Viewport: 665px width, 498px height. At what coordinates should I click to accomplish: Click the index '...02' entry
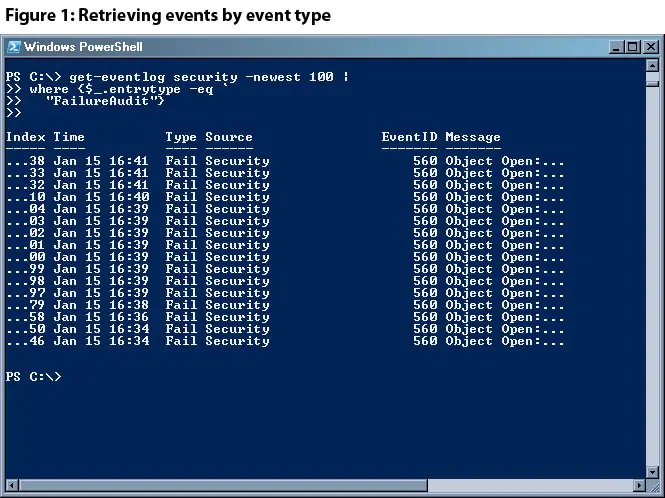point(25,233)
